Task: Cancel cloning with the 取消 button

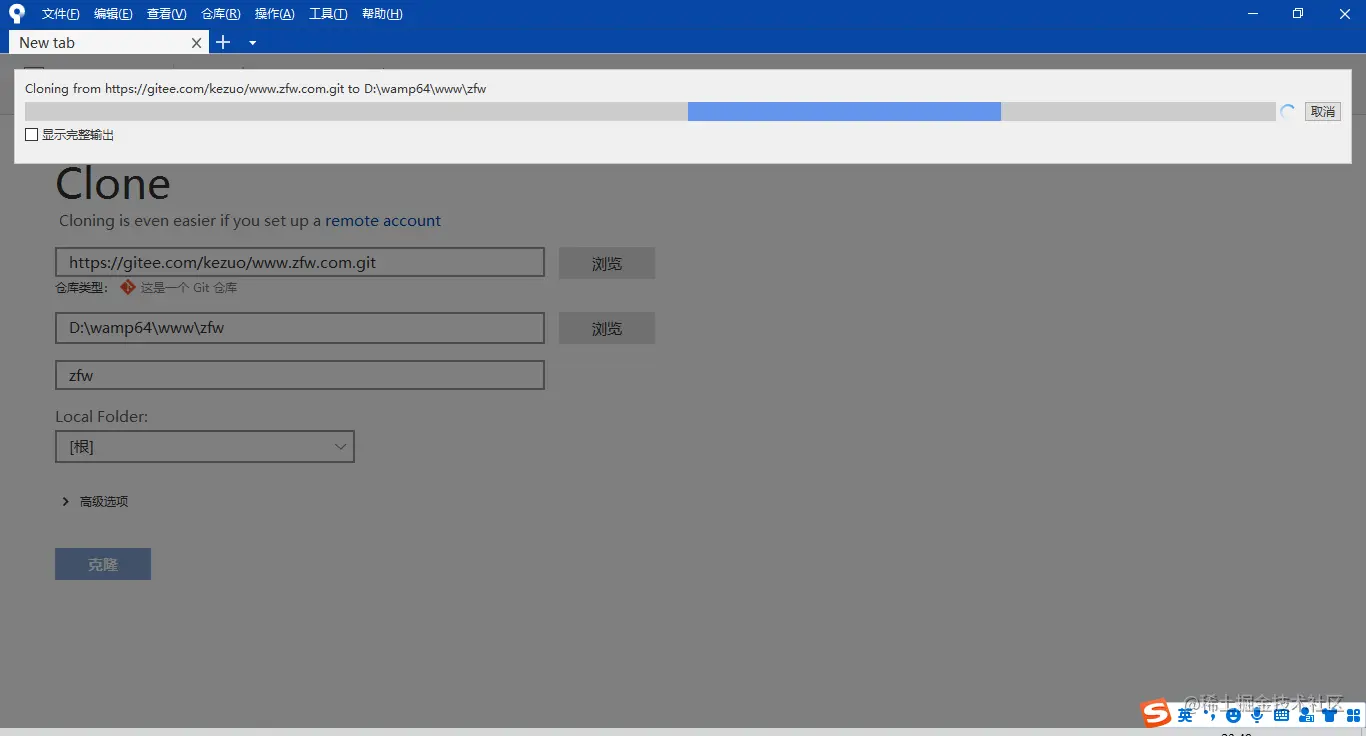Action: tap(1323, 112)
